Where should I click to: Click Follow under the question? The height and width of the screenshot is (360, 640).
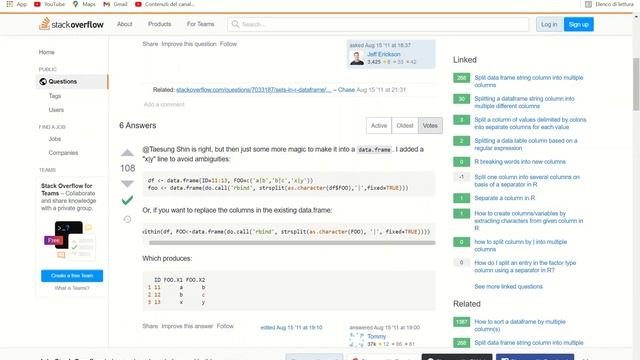(x=228, y=44)
